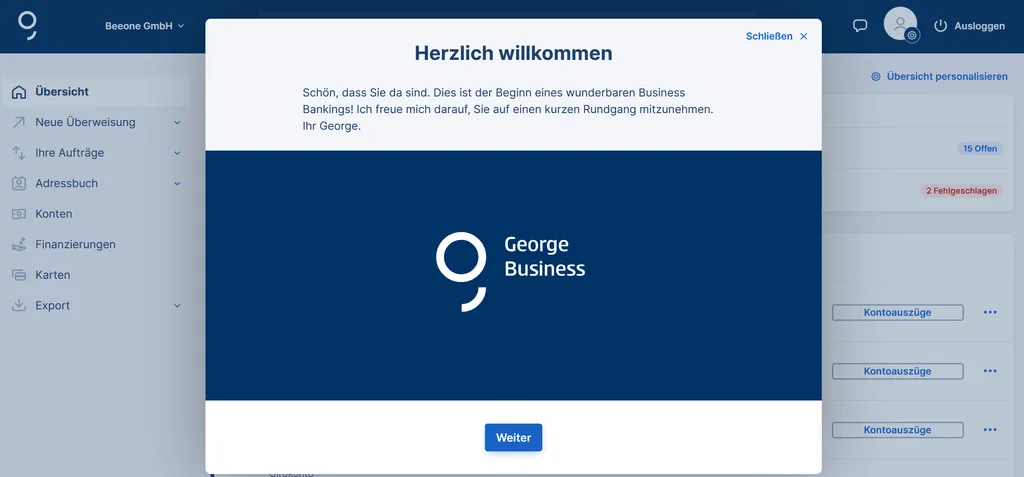Click the George logo in the header
1024x477 pixels.
(x=27, y=25)
